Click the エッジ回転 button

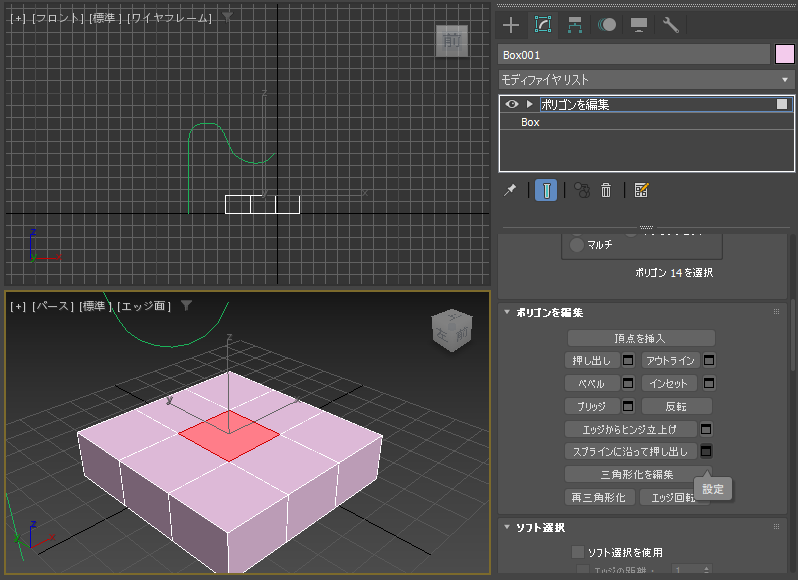point(672,497)
